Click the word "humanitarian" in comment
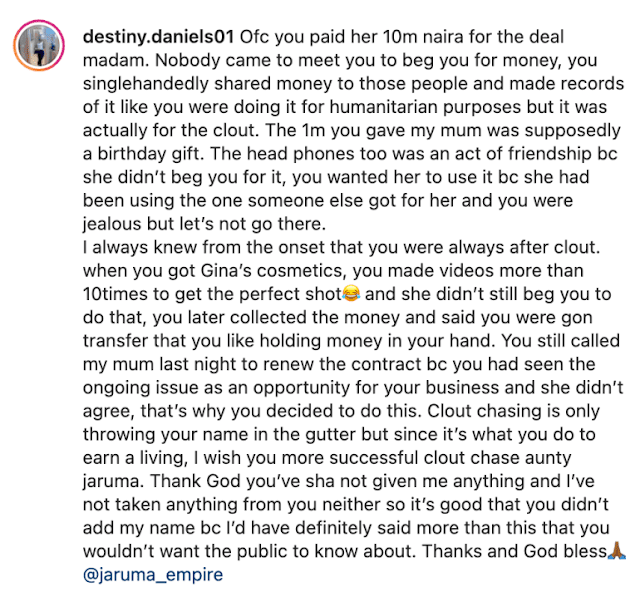The image size is (640, 597). [x=383, y=107]
